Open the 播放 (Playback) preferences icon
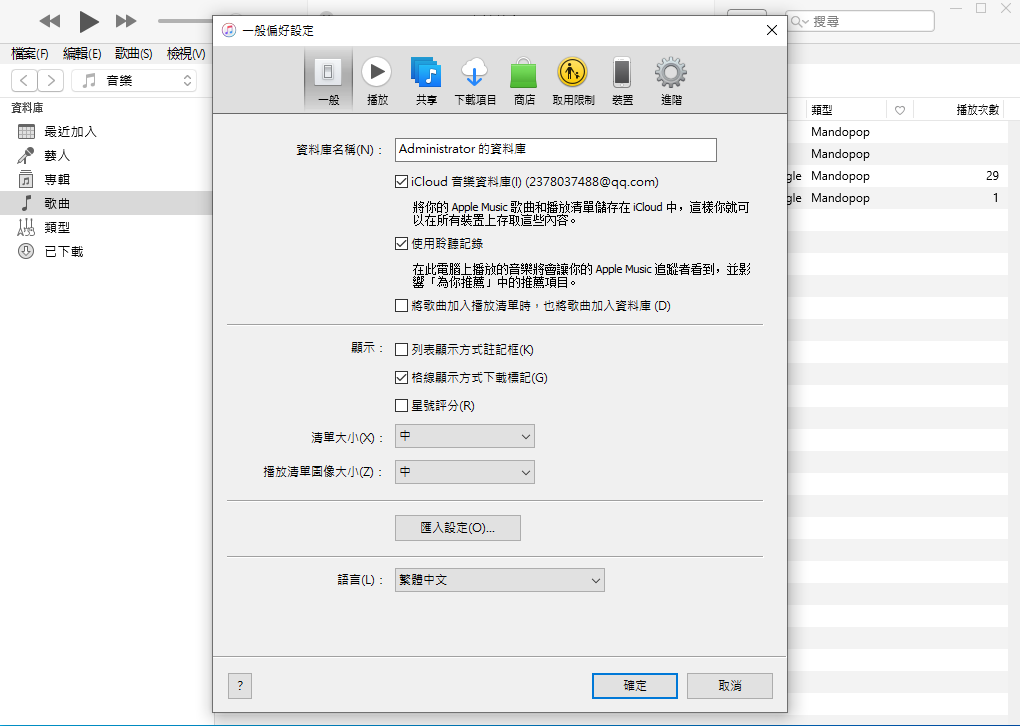This screenshot has height=726, width=1020. (377, 80)
